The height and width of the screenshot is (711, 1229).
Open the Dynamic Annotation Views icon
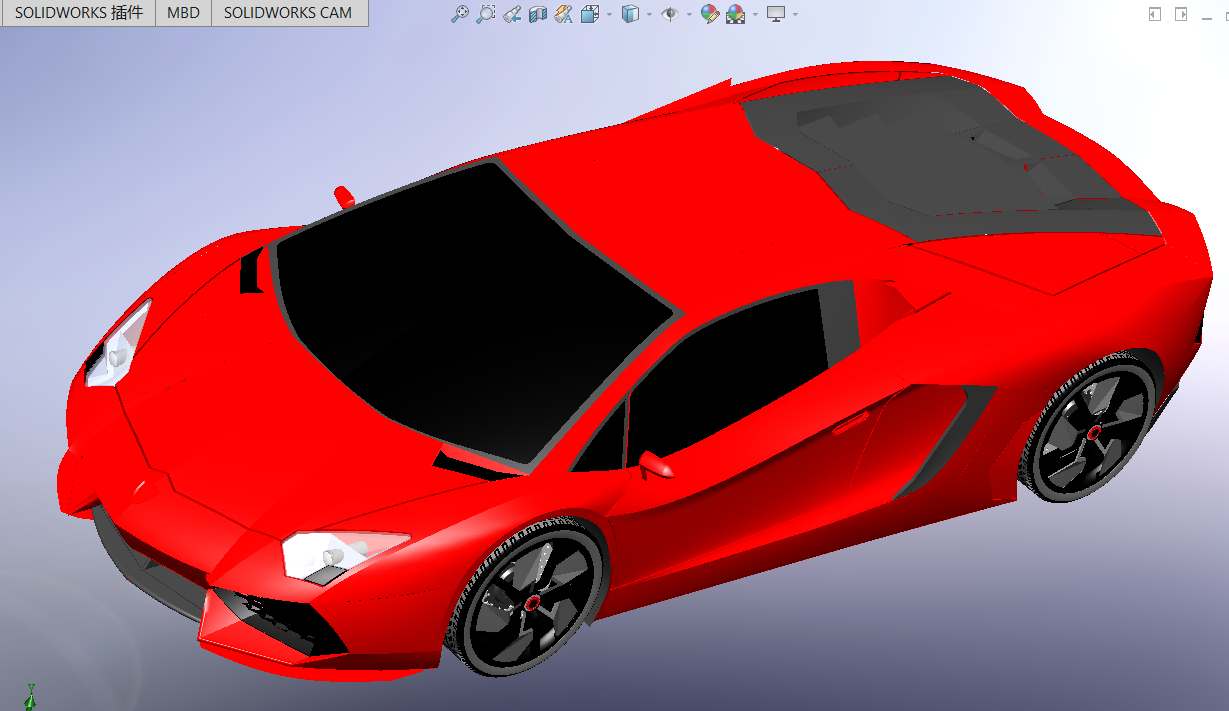(563, 14)
